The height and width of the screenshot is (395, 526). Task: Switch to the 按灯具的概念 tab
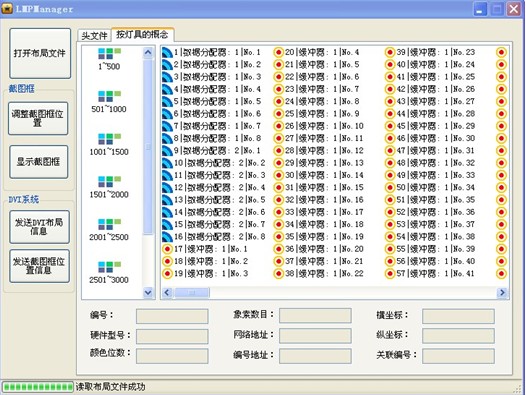142,34
